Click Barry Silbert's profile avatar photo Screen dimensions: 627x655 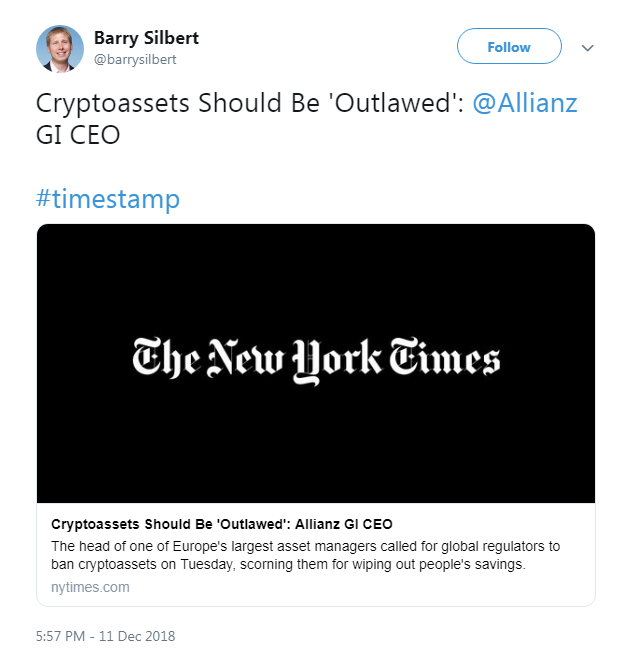point(60,48)
